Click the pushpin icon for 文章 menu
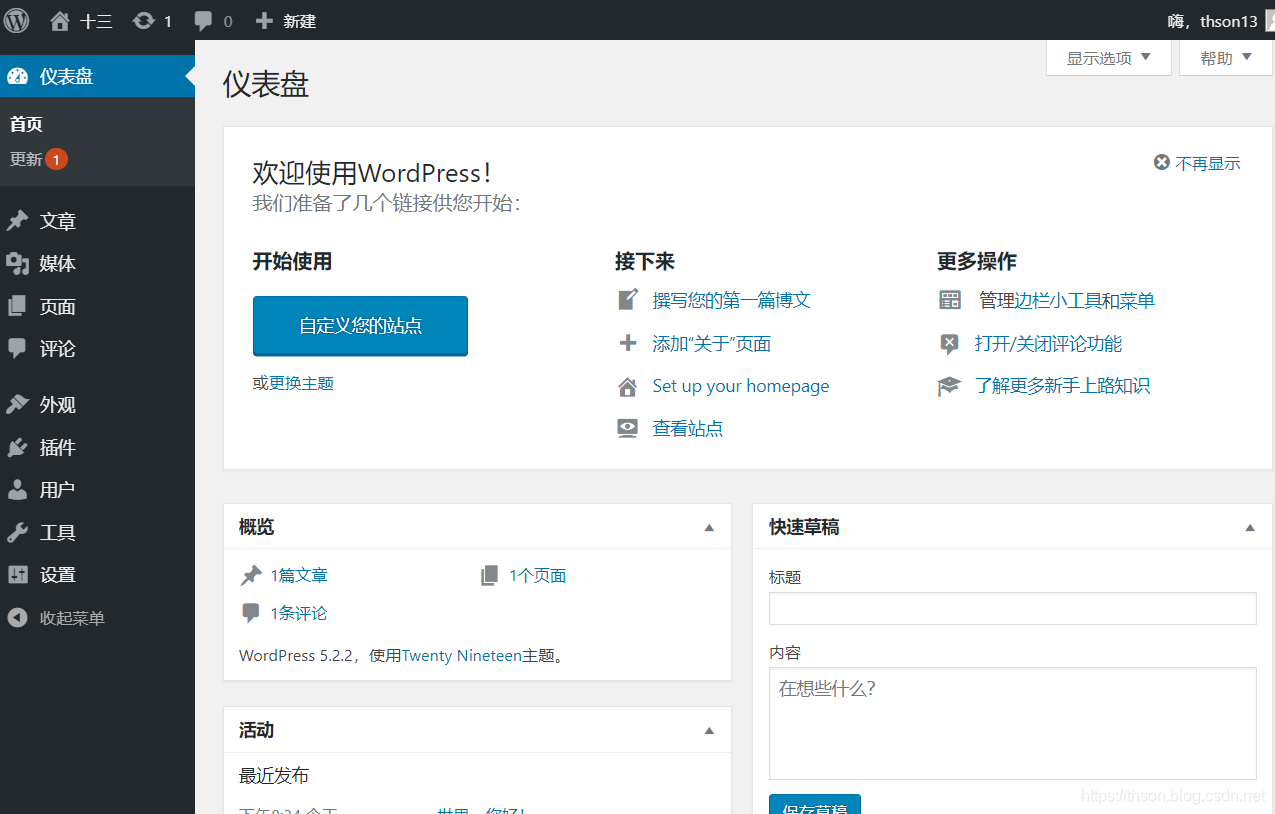1275x814 pixels. [17, 221]
